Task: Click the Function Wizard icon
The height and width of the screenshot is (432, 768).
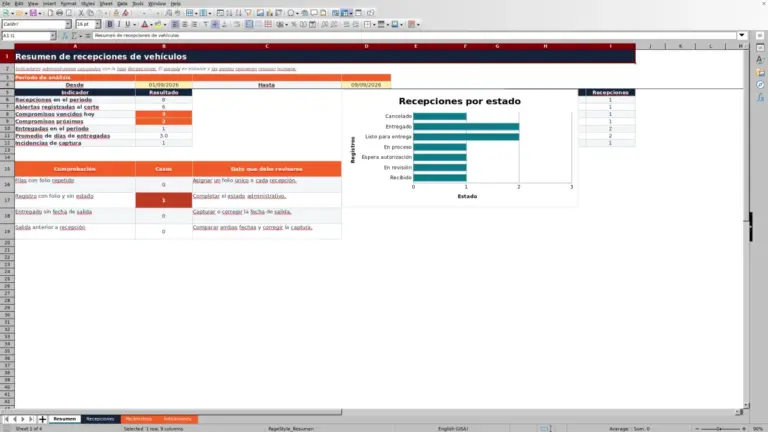Action: coord(65,36)
